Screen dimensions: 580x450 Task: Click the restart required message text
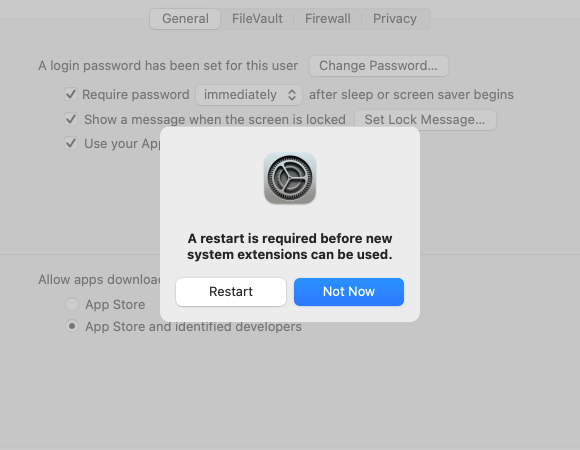coord(290,247)
